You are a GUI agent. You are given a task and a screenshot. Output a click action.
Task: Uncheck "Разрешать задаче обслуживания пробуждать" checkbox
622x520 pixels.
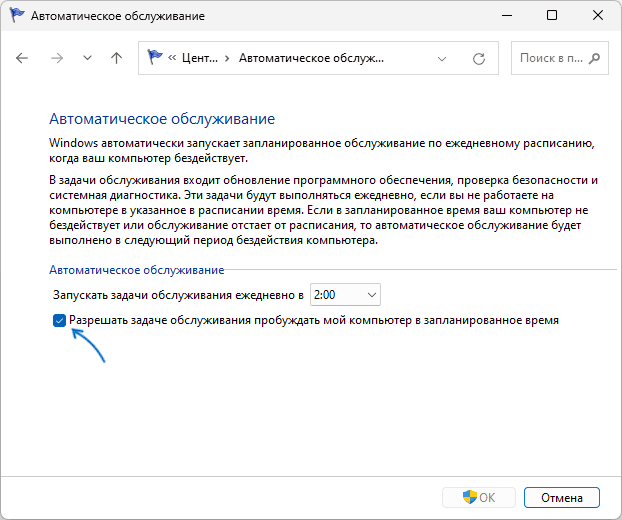(59, 320)
